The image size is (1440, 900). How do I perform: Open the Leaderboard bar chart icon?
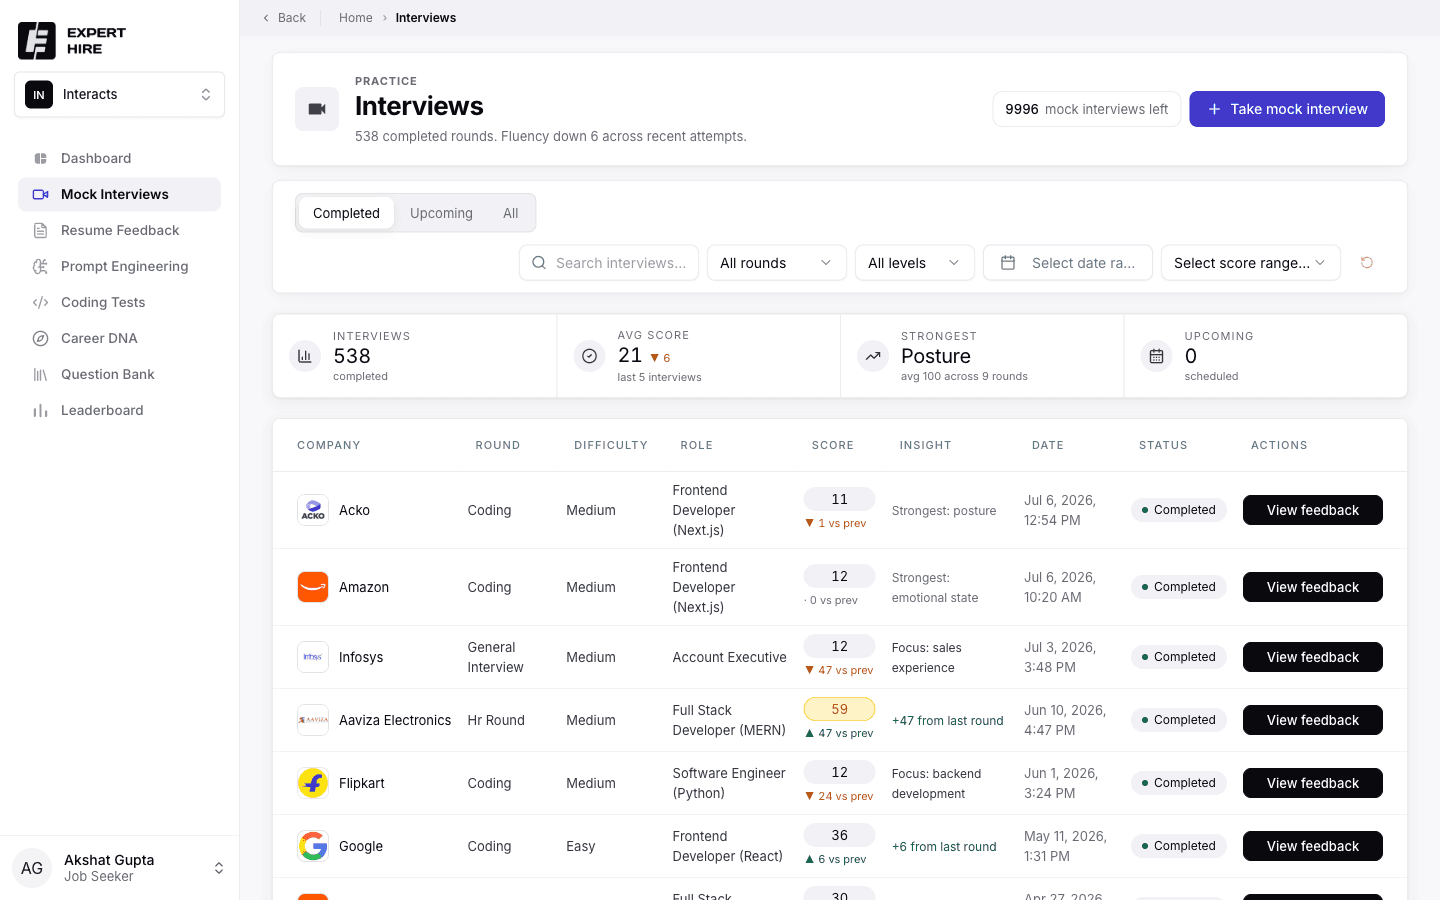pyautogui.click(x=41, y=410)
